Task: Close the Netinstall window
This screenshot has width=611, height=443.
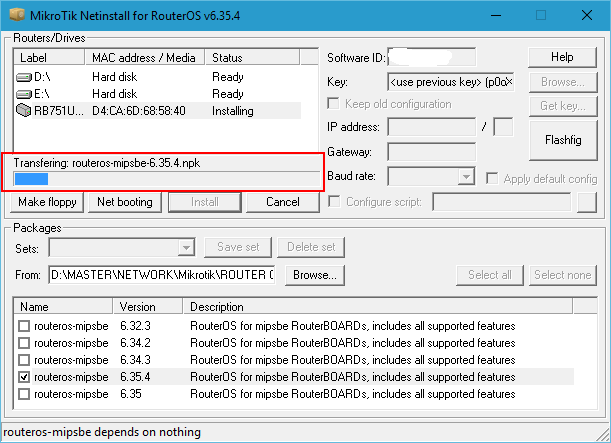Action: (587, 15)
